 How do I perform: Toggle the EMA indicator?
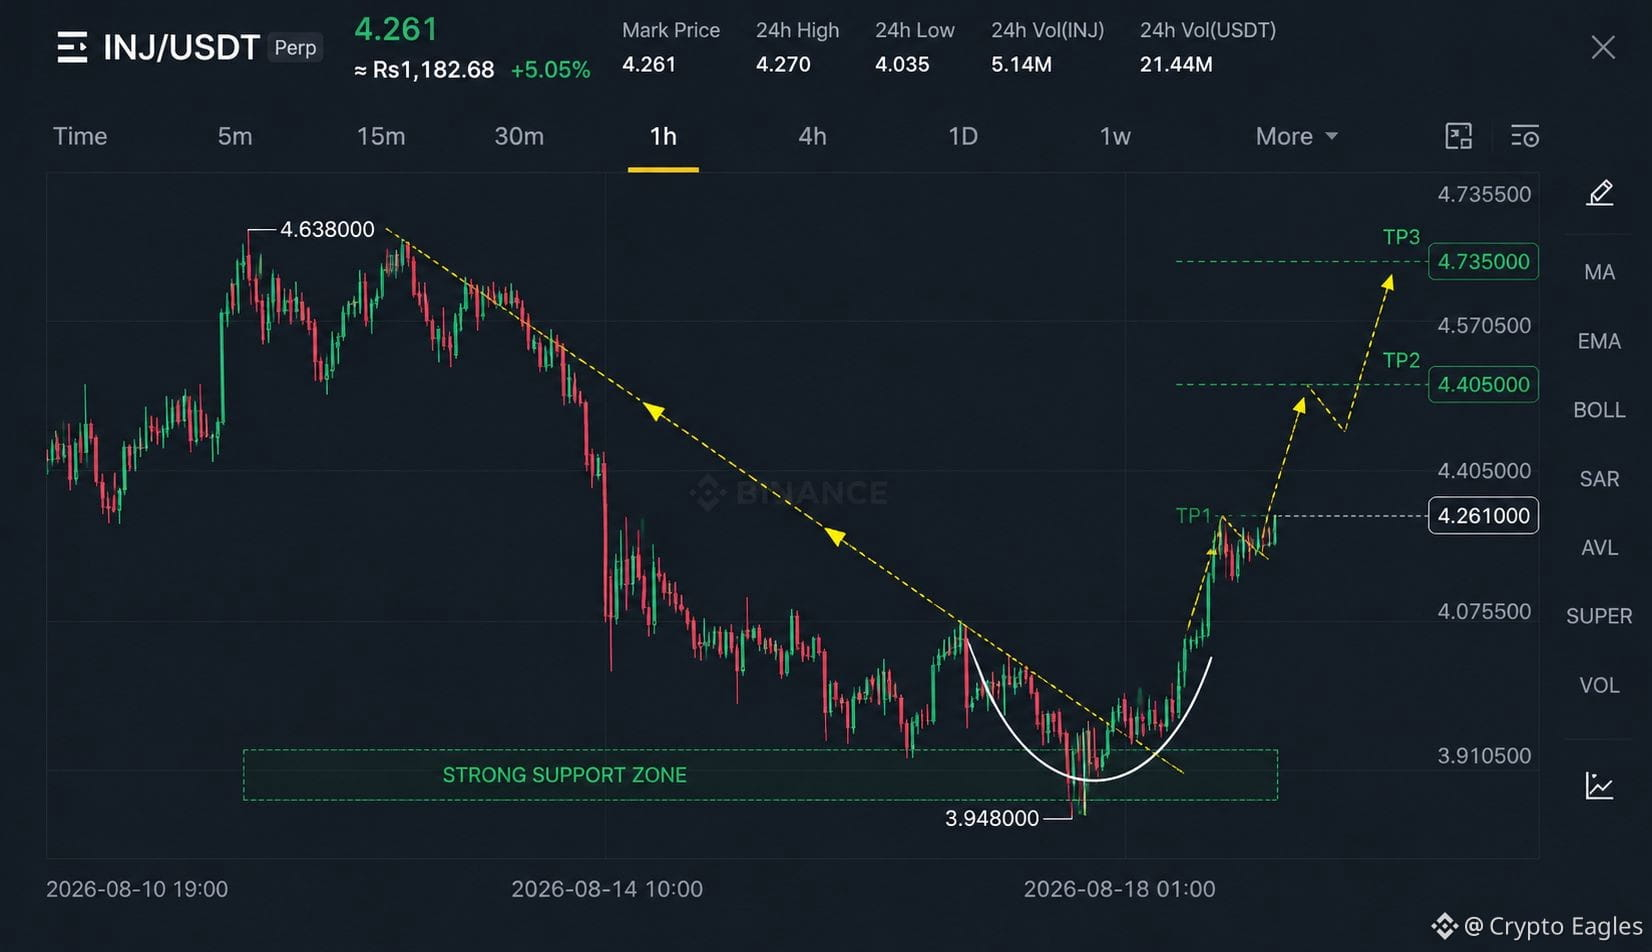pos(1599,341)
